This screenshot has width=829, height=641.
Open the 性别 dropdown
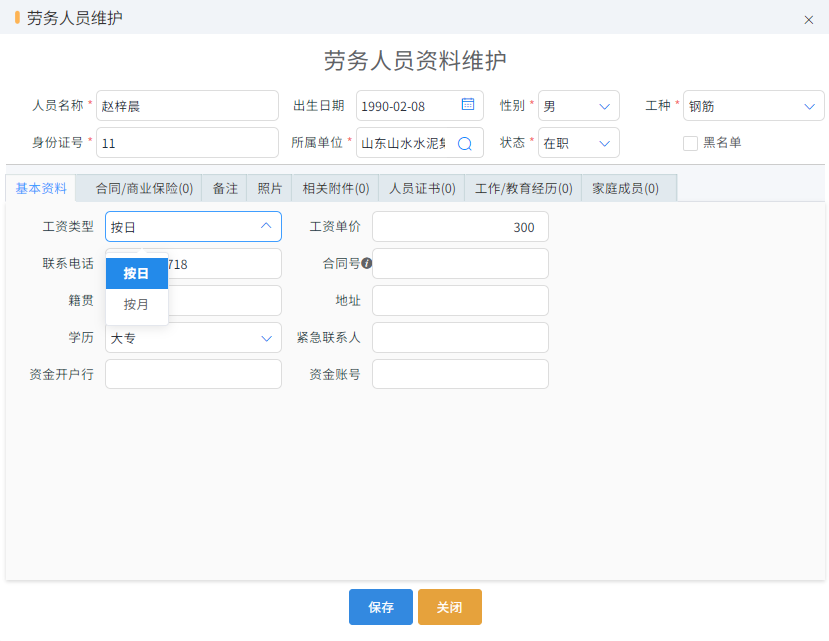[578, 106]
